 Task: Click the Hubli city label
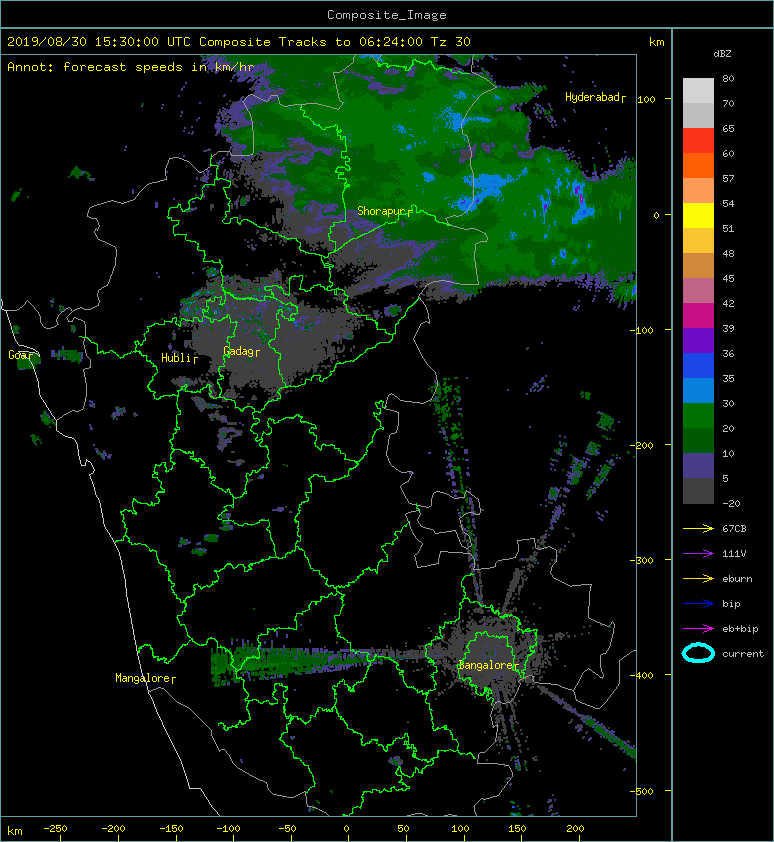[179, 358]
